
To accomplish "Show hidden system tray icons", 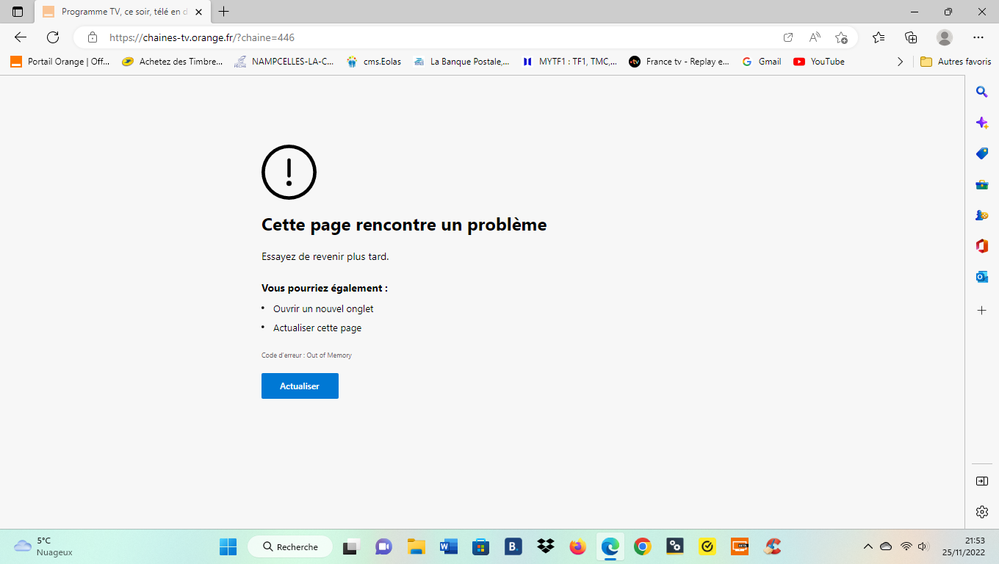I will pos(867,547).
